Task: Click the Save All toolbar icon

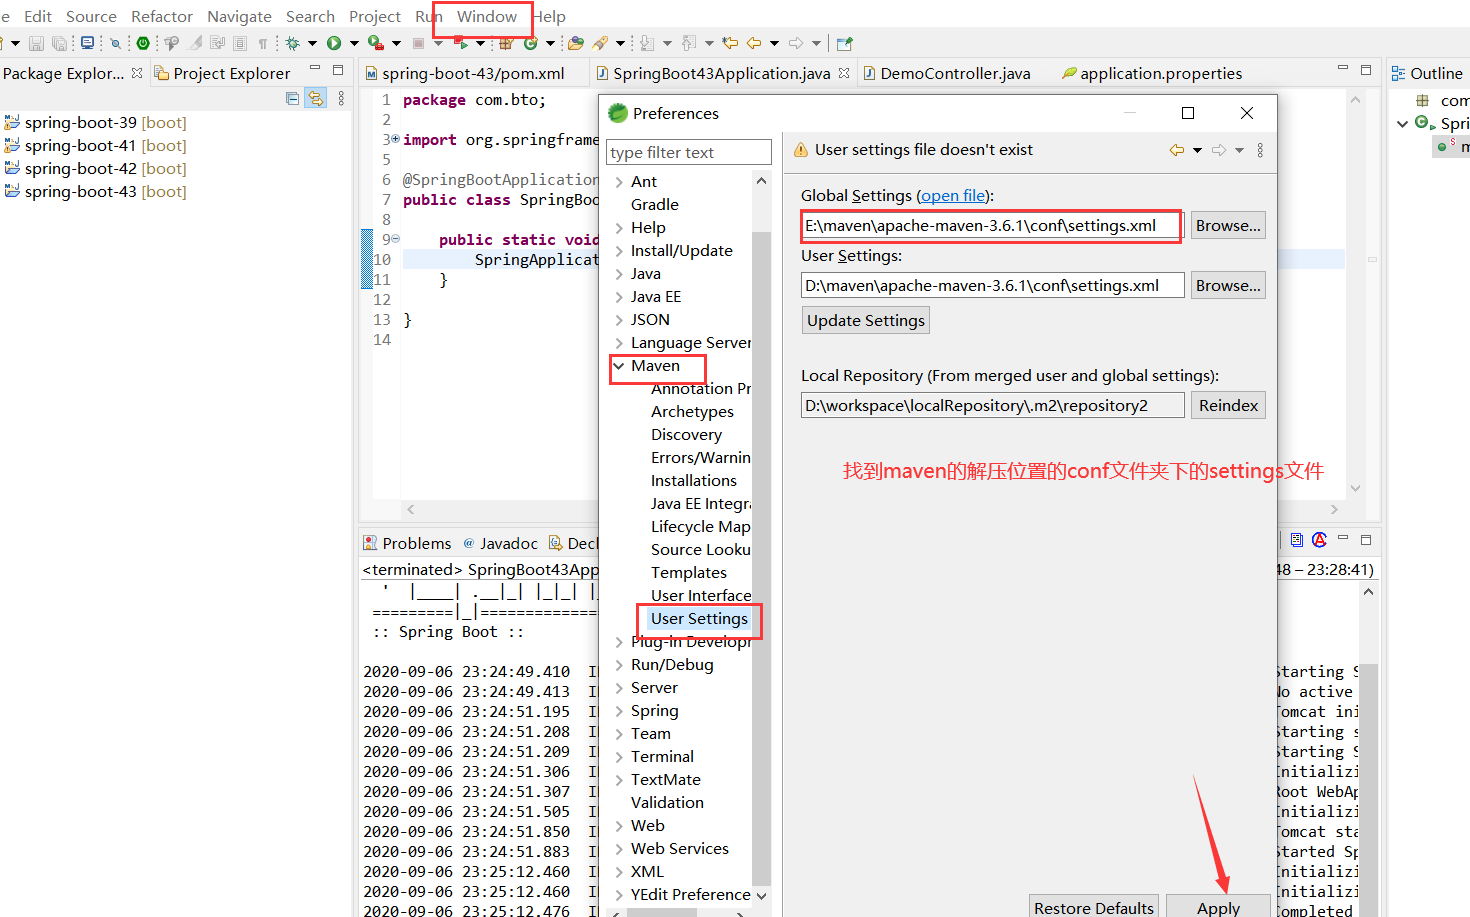Action: coord(59,43)
